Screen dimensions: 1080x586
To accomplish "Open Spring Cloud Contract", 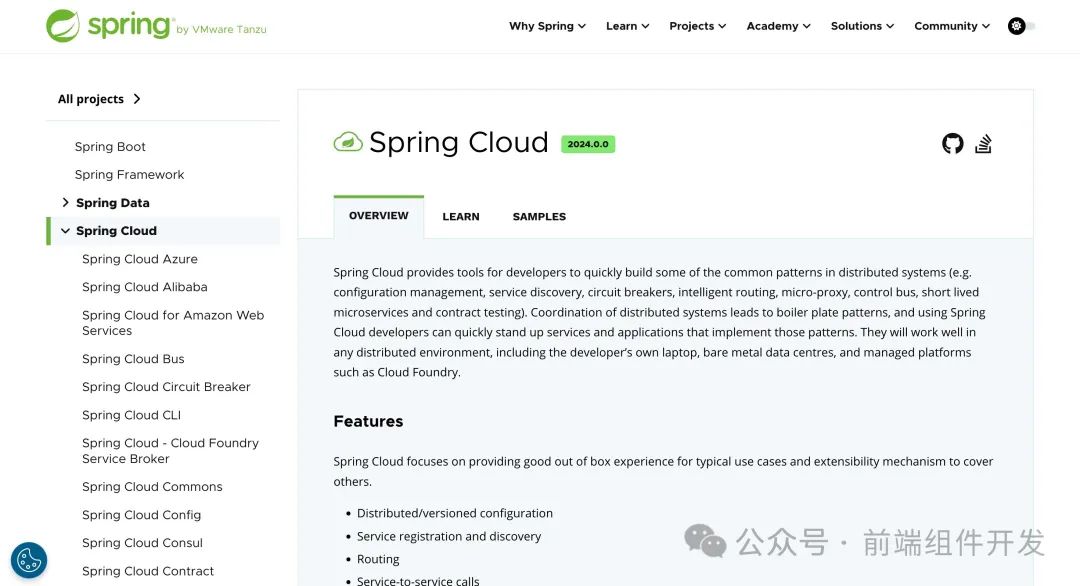I will pos(148,571).
